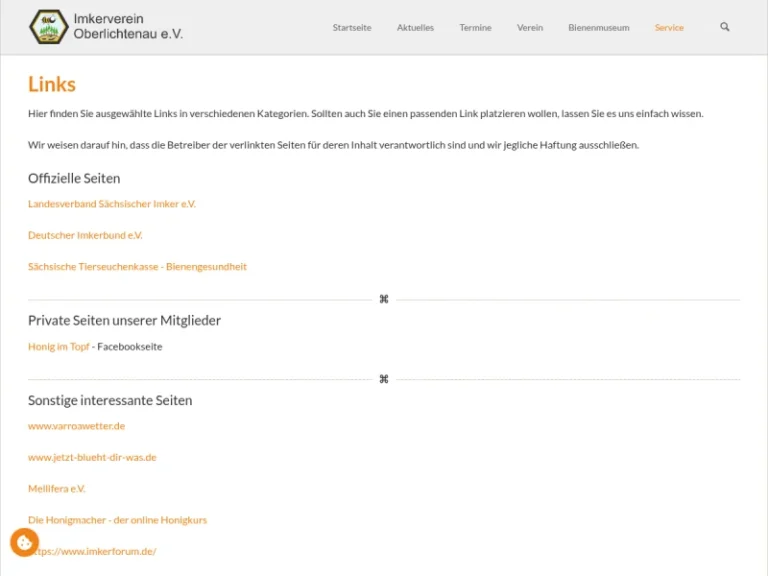
Task: Open the Aktuelles menu item
Action: 415,28
